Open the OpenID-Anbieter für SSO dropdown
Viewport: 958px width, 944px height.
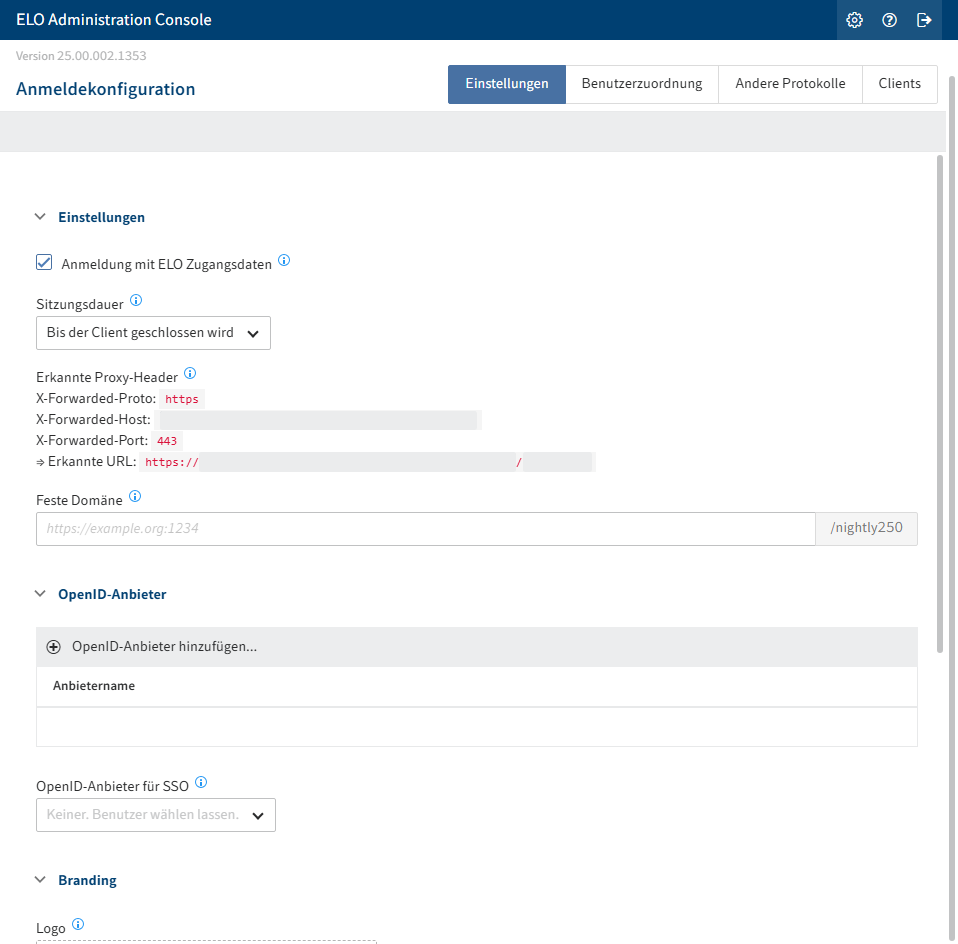(155, 814)
